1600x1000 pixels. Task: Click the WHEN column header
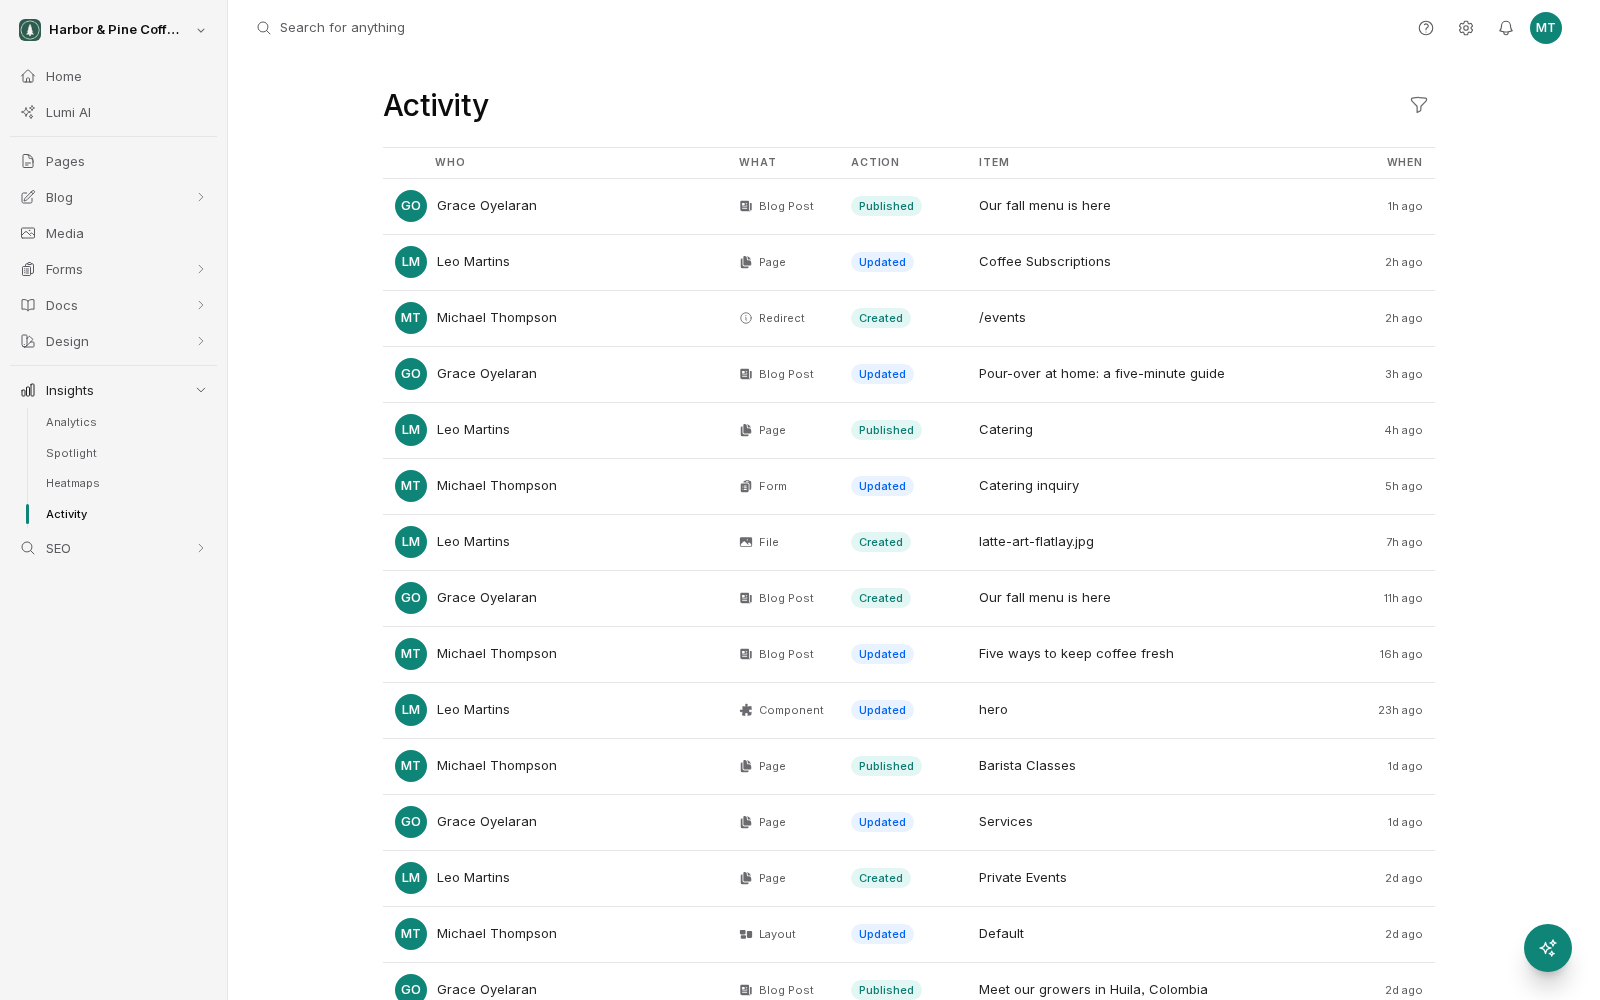pos(1404,162)
